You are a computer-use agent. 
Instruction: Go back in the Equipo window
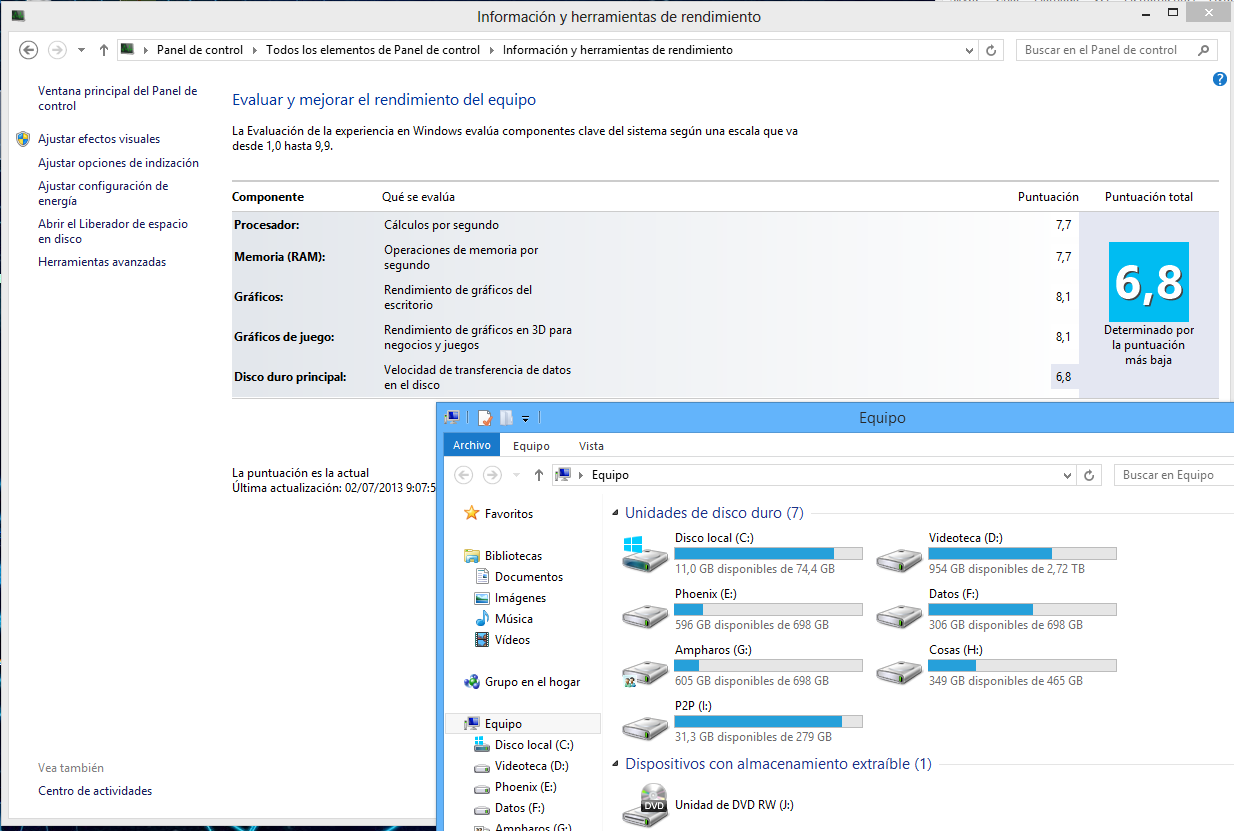[463, 475]
